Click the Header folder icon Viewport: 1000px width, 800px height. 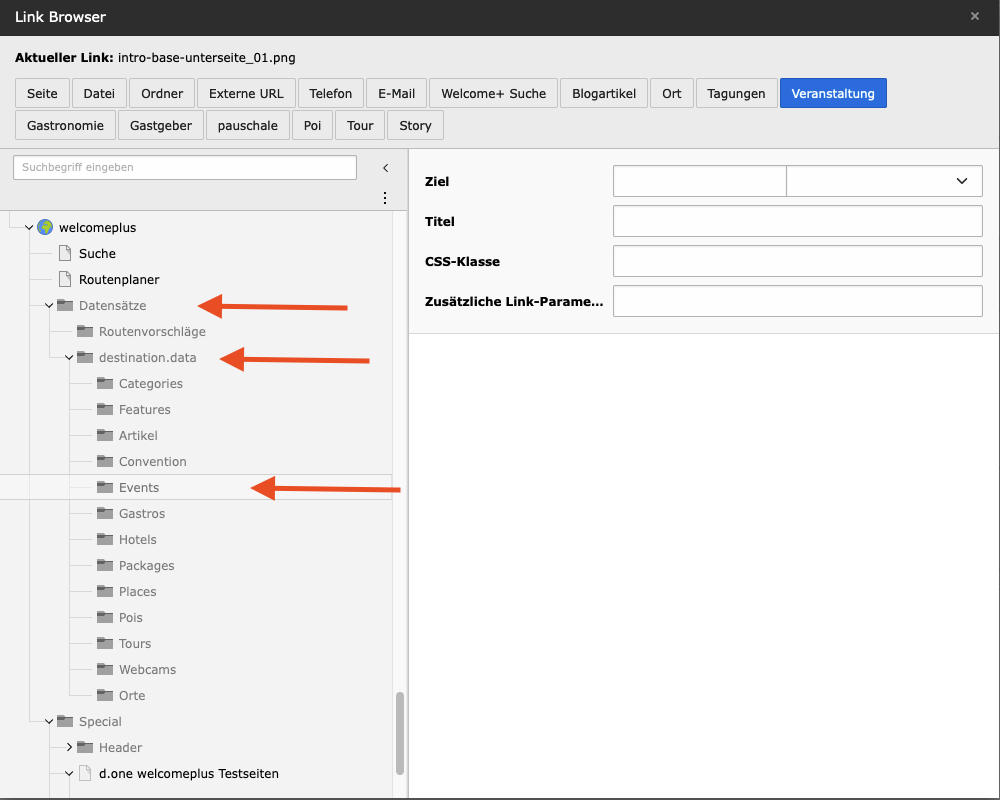tap(85, 747)
